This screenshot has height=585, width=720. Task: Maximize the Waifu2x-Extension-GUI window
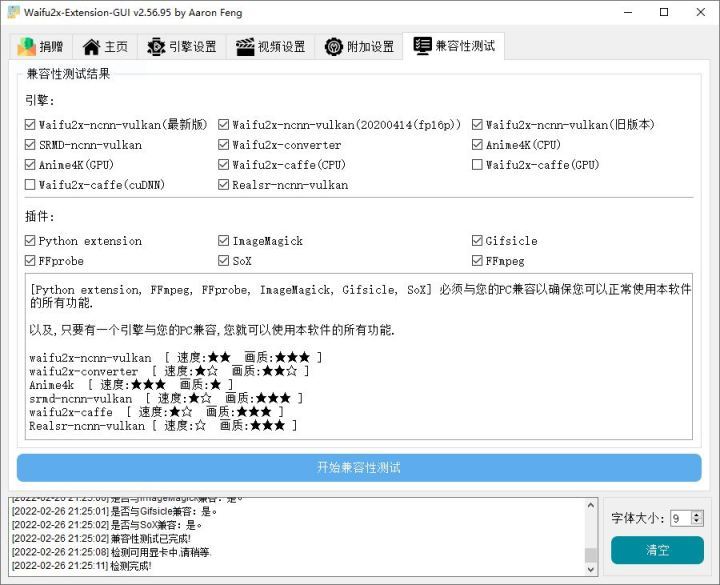click(x=664, y=12)
